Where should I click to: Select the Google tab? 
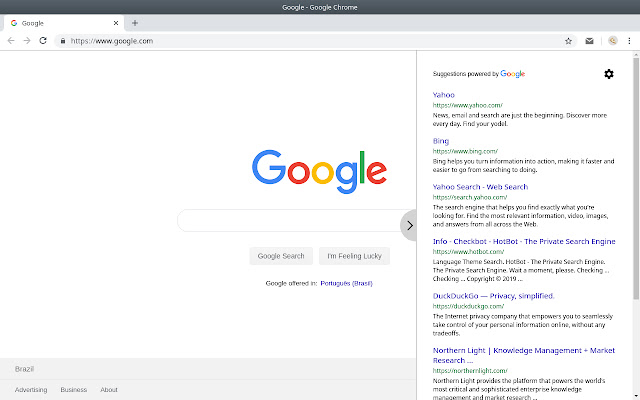pyautogui.click(x=64, y=23)
